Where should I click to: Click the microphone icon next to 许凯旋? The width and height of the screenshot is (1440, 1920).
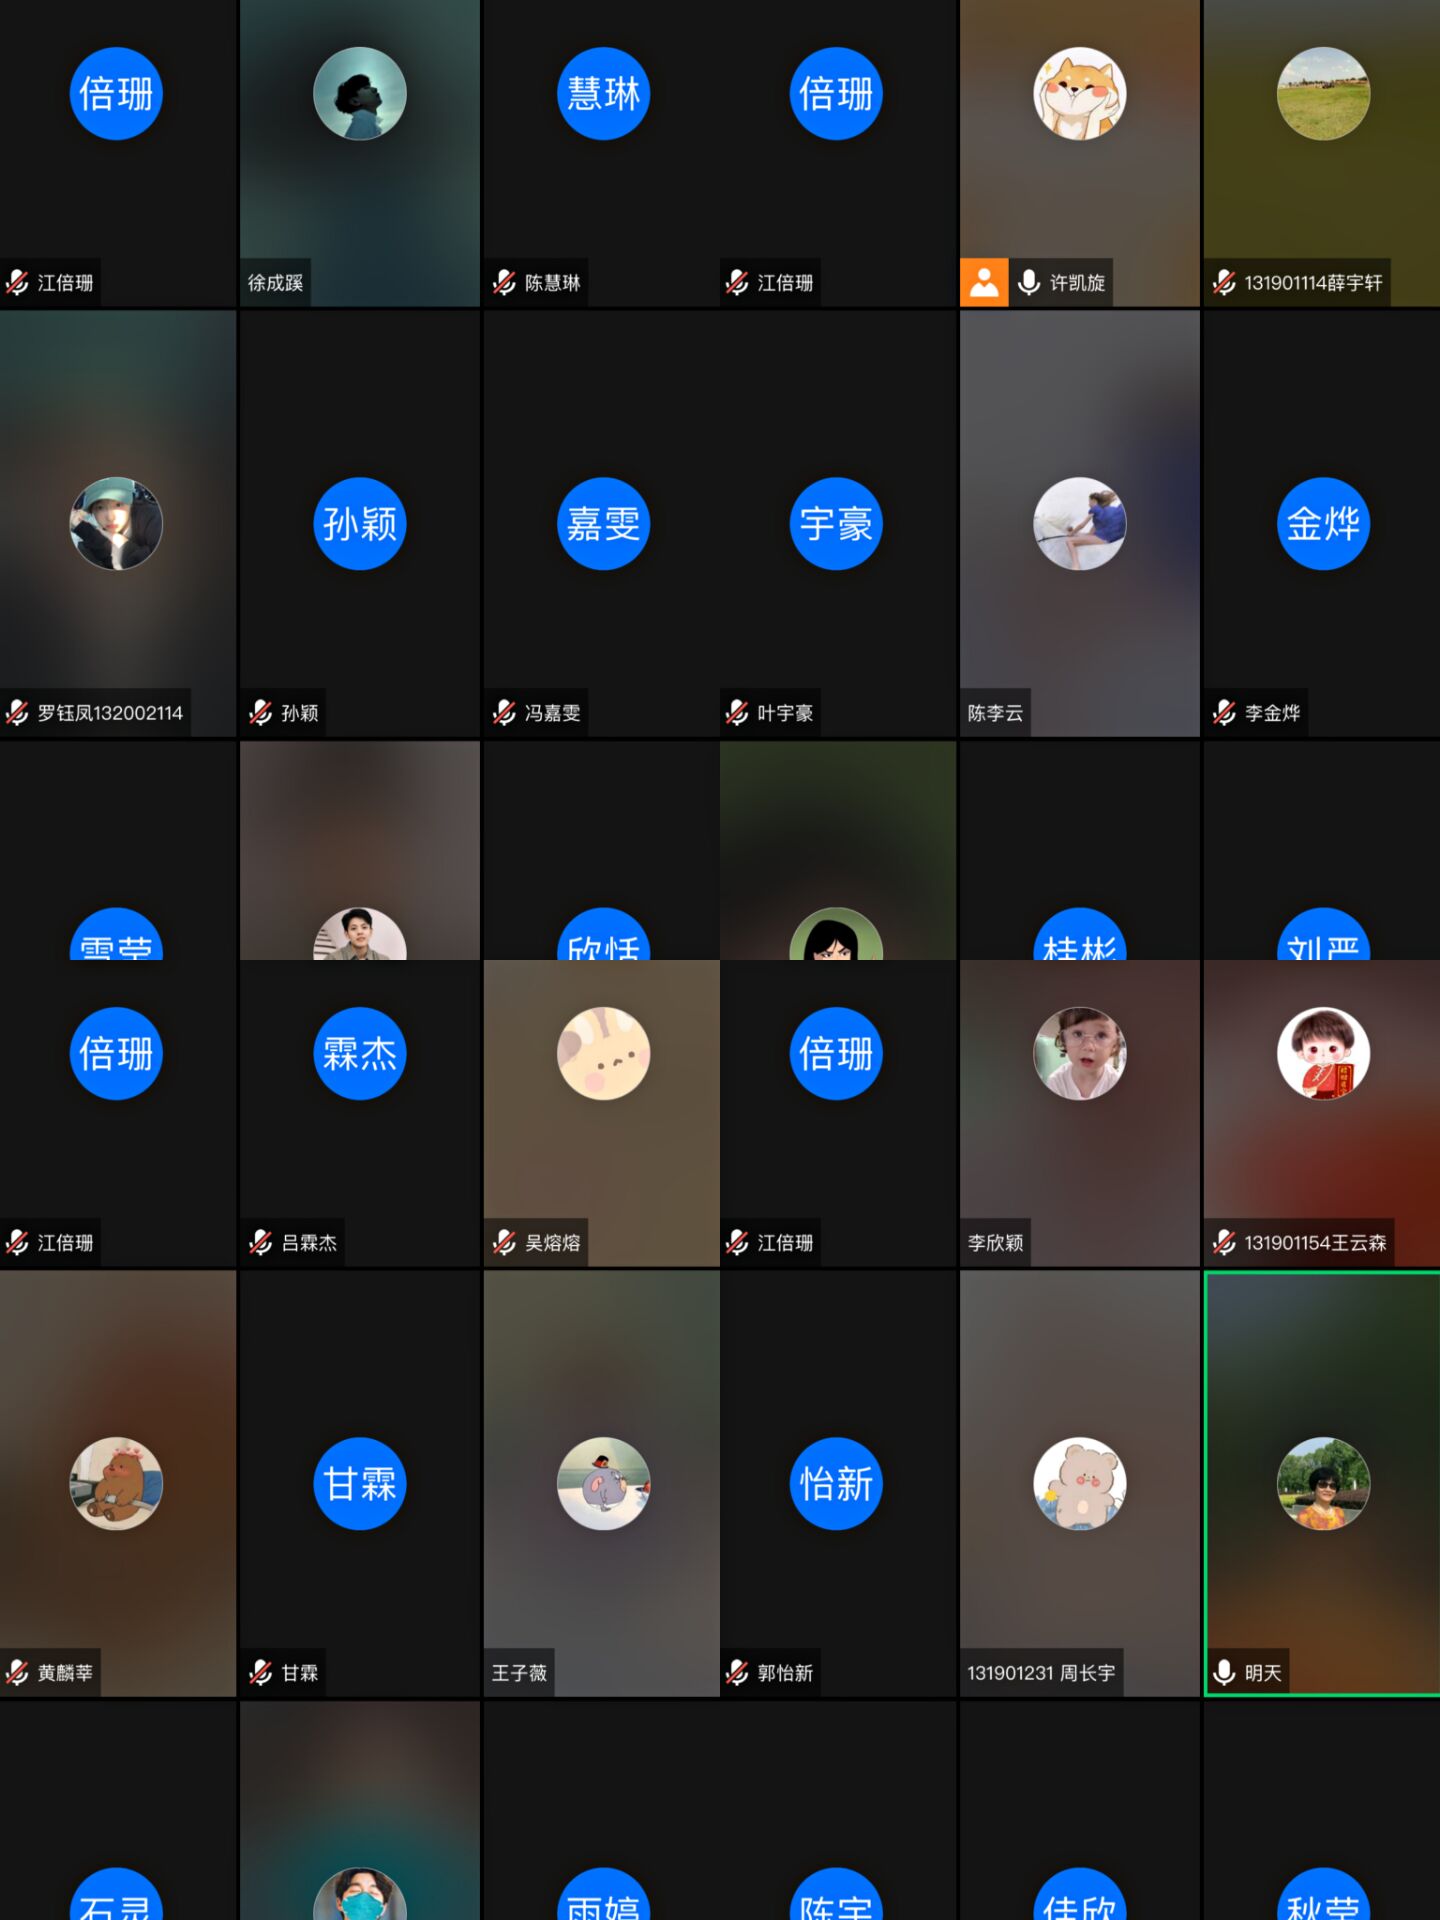click(x=1028, y=283)
